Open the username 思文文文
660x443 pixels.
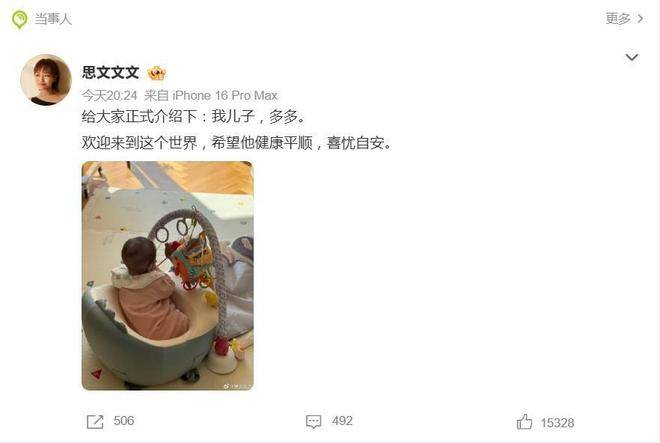[x=111, y=72]
